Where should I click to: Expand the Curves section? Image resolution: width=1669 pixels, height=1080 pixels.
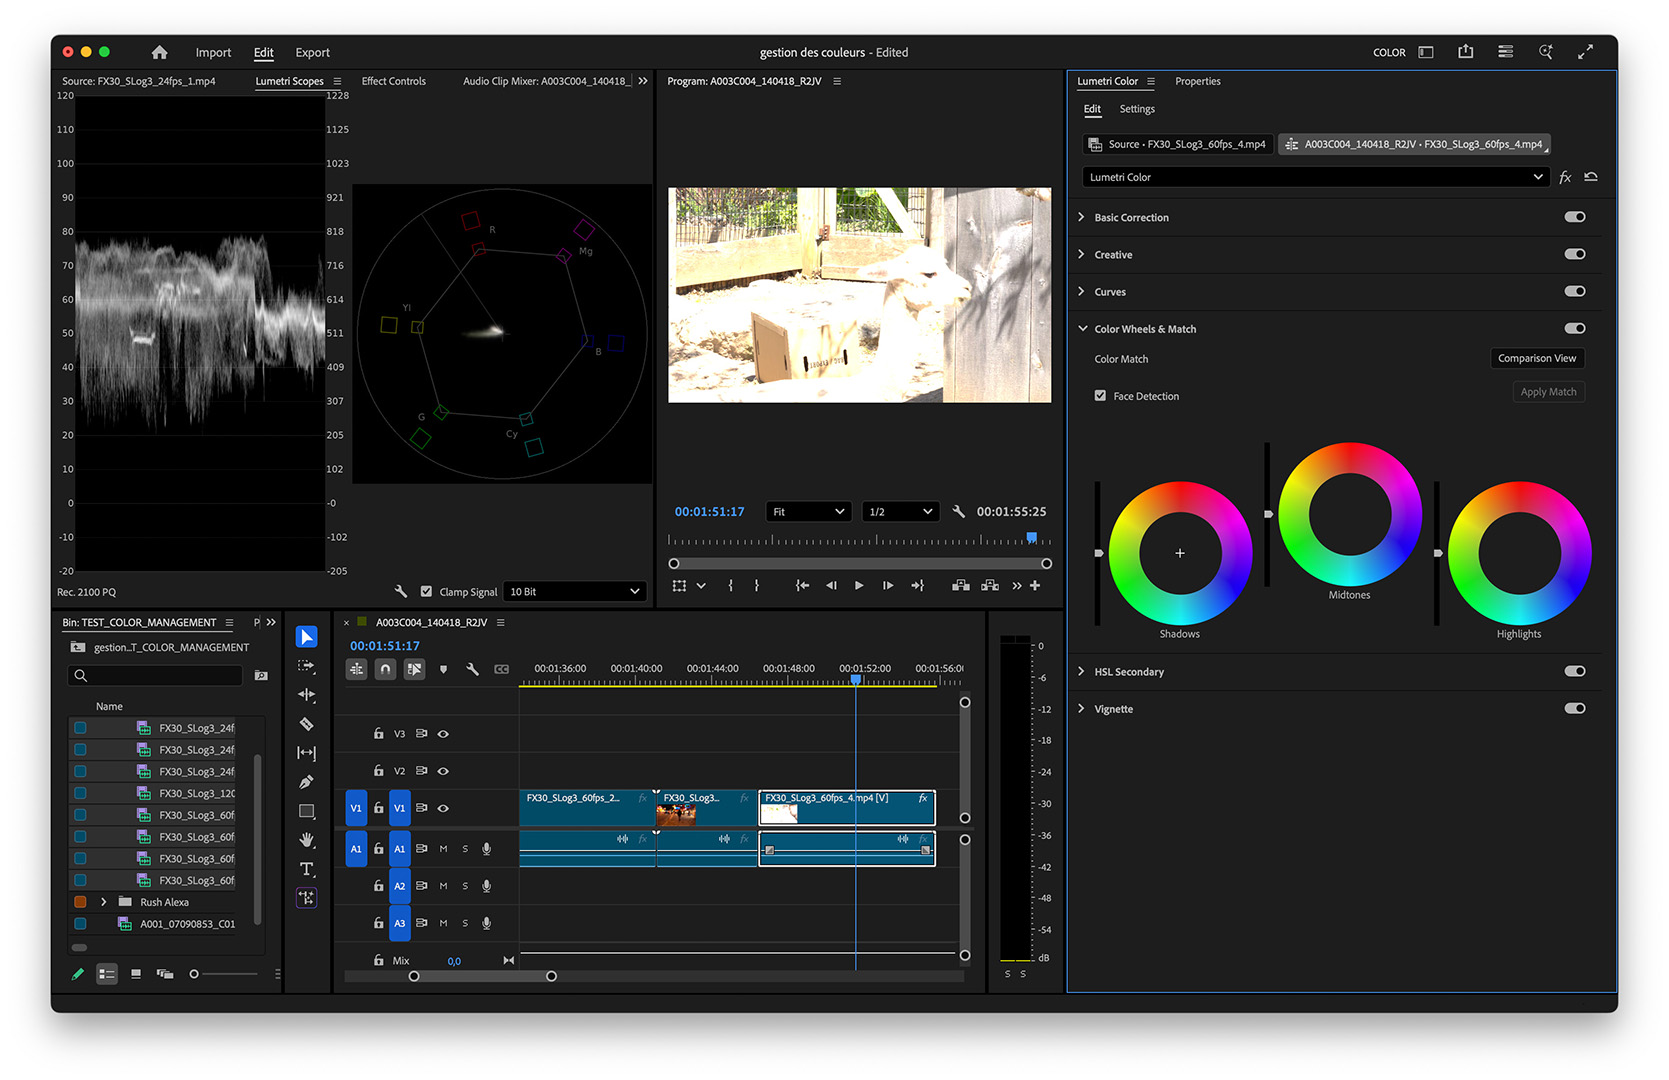(x=1081, y=292)
